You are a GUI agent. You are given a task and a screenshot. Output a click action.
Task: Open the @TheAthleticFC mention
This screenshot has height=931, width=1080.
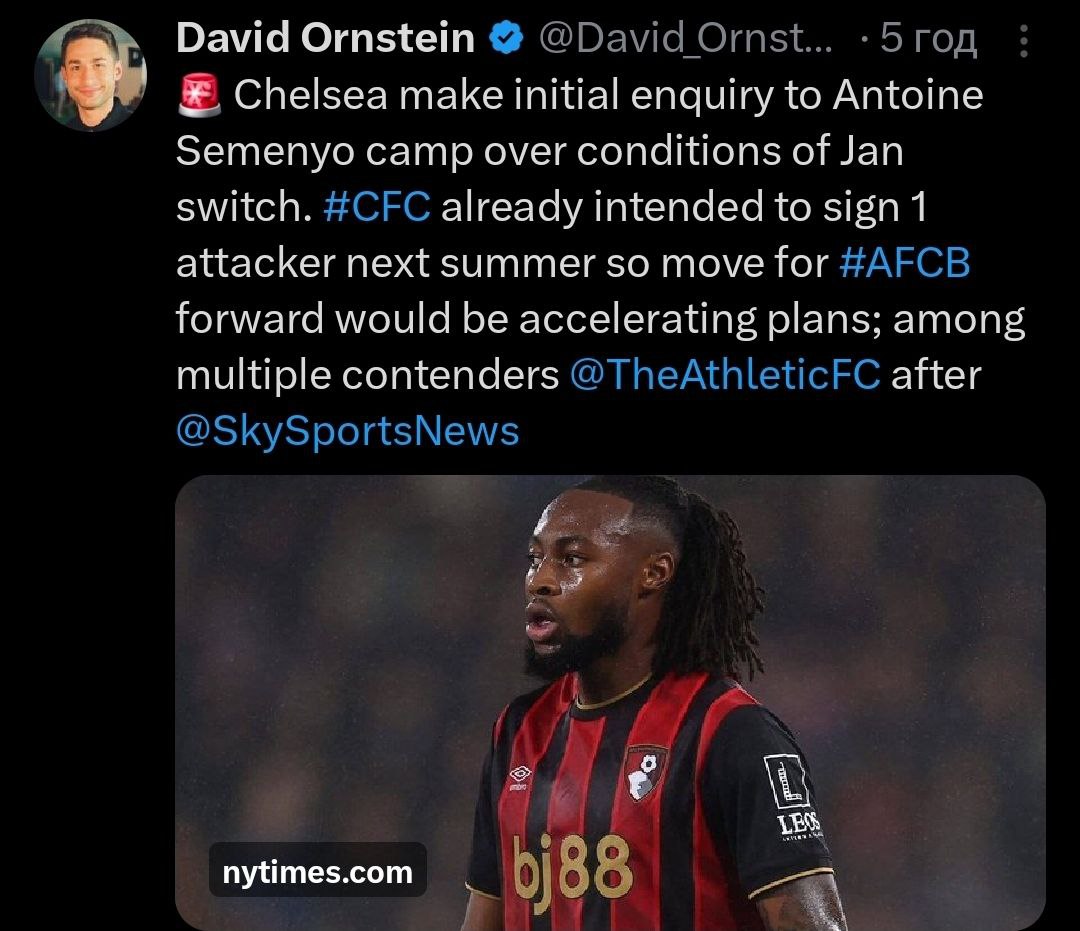pyautogui.click(x=725, y=375)
